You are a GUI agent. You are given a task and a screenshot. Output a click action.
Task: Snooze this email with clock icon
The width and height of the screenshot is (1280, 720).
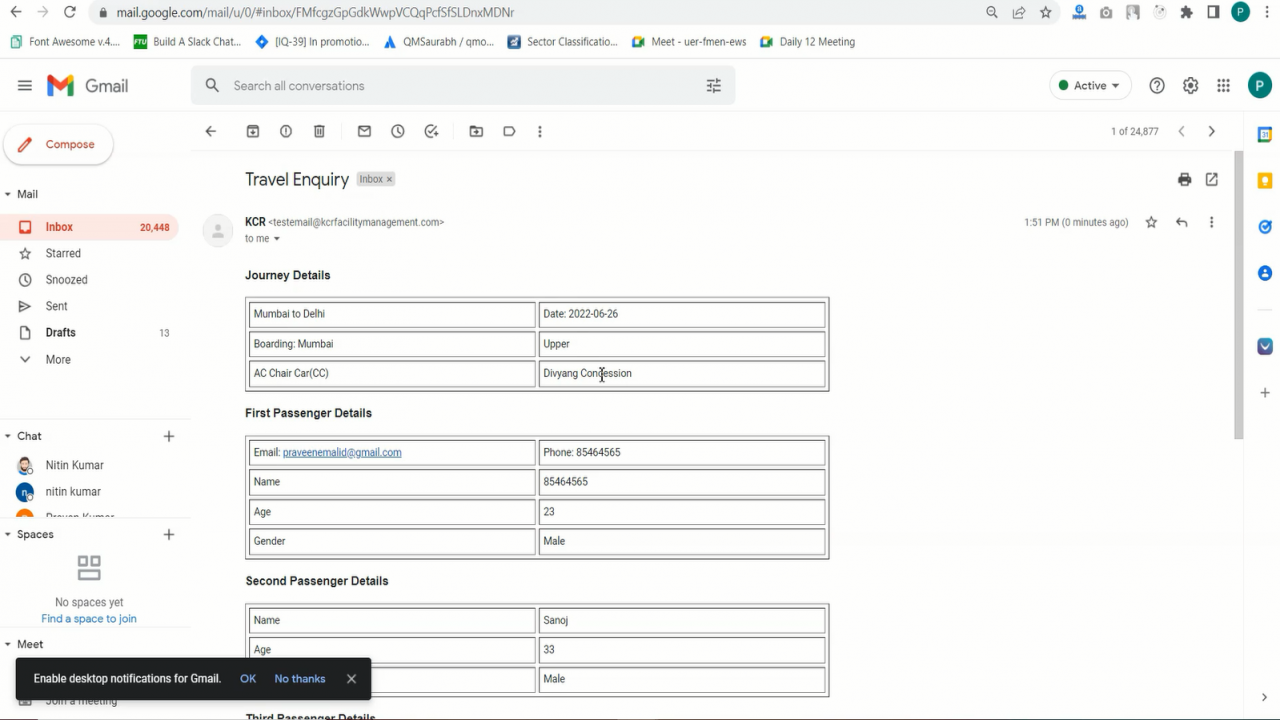pyautogui.click(x=398, y=131)
